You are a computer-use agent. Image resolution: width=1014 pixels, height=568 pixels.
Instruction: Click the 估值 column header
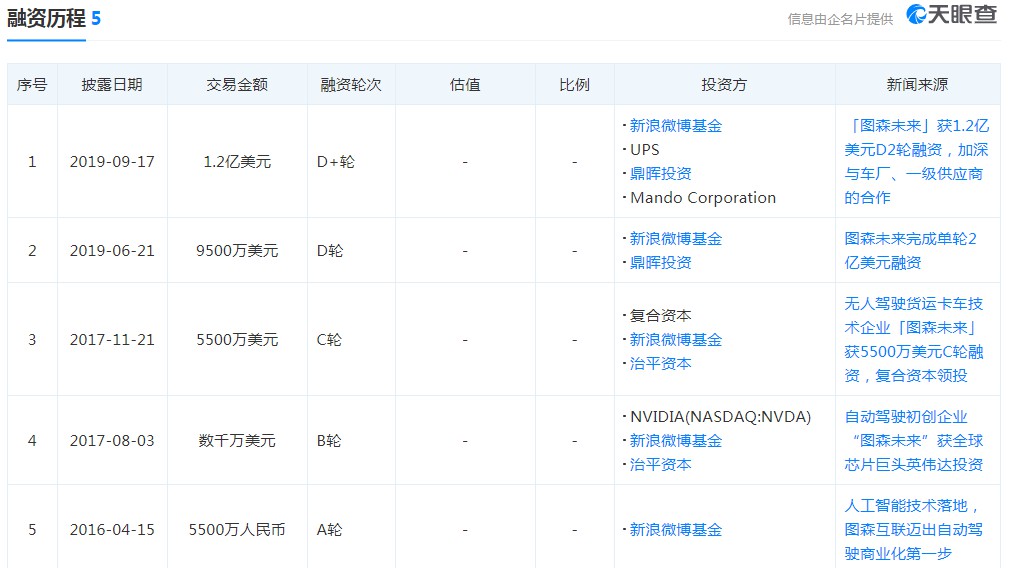[465, 85]
